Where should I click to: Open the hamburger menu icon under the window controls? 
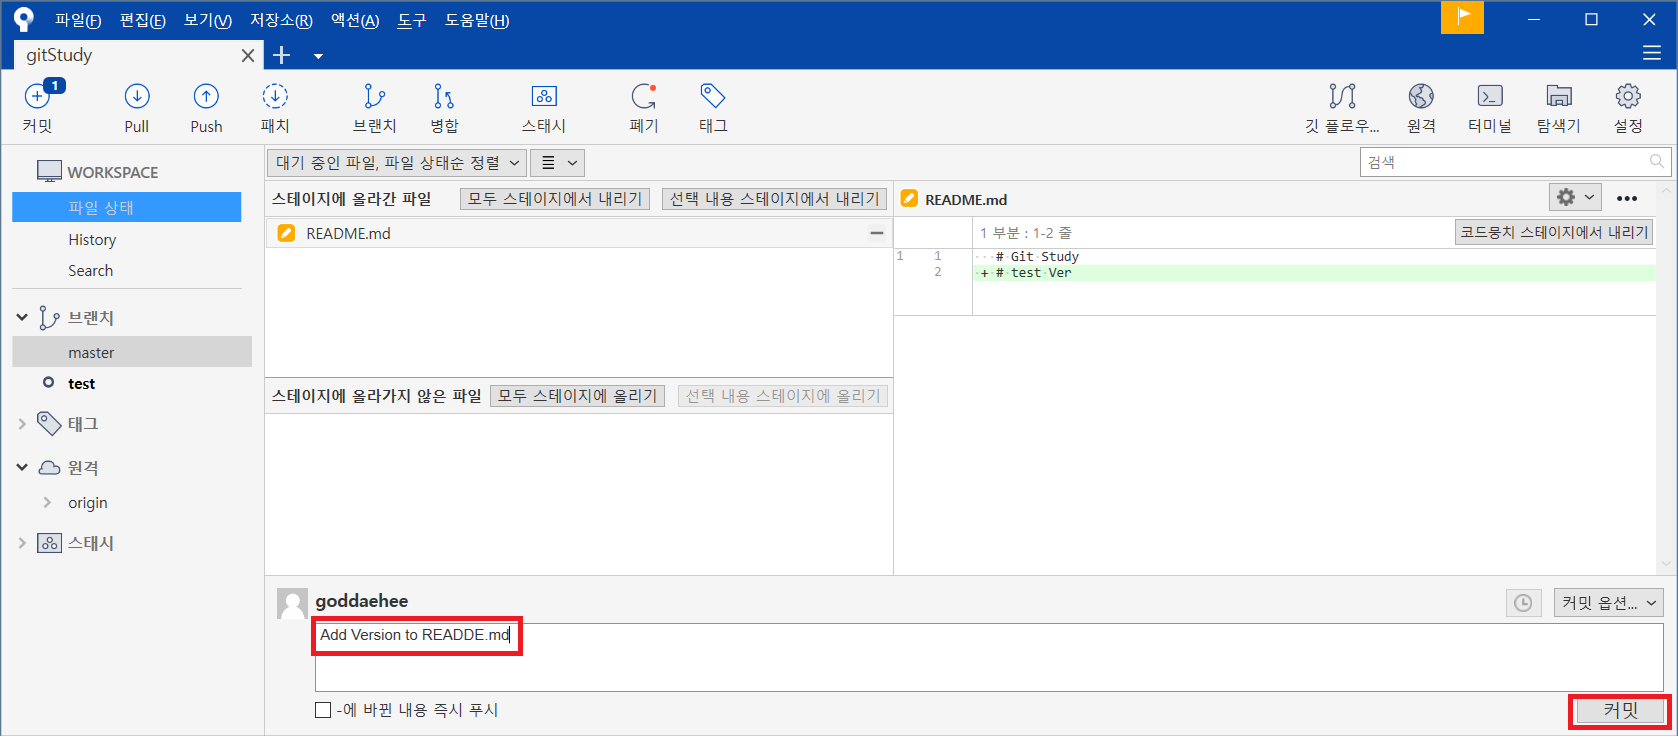(x=1652, y=53)
